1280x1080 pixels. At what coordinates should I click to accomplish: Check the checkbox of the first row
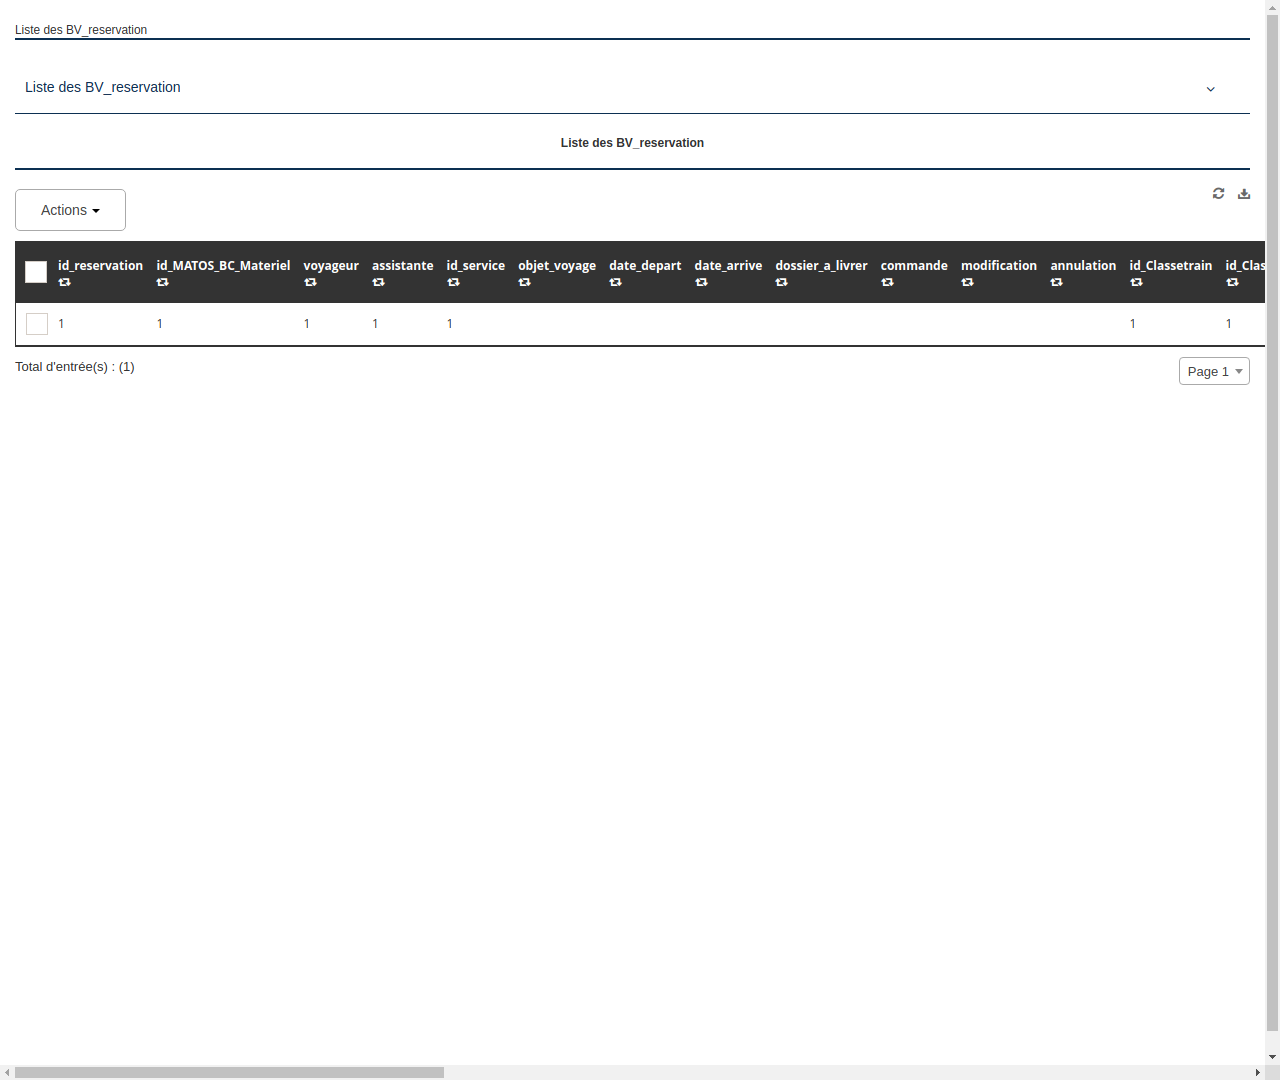click(x=37, y=323)
